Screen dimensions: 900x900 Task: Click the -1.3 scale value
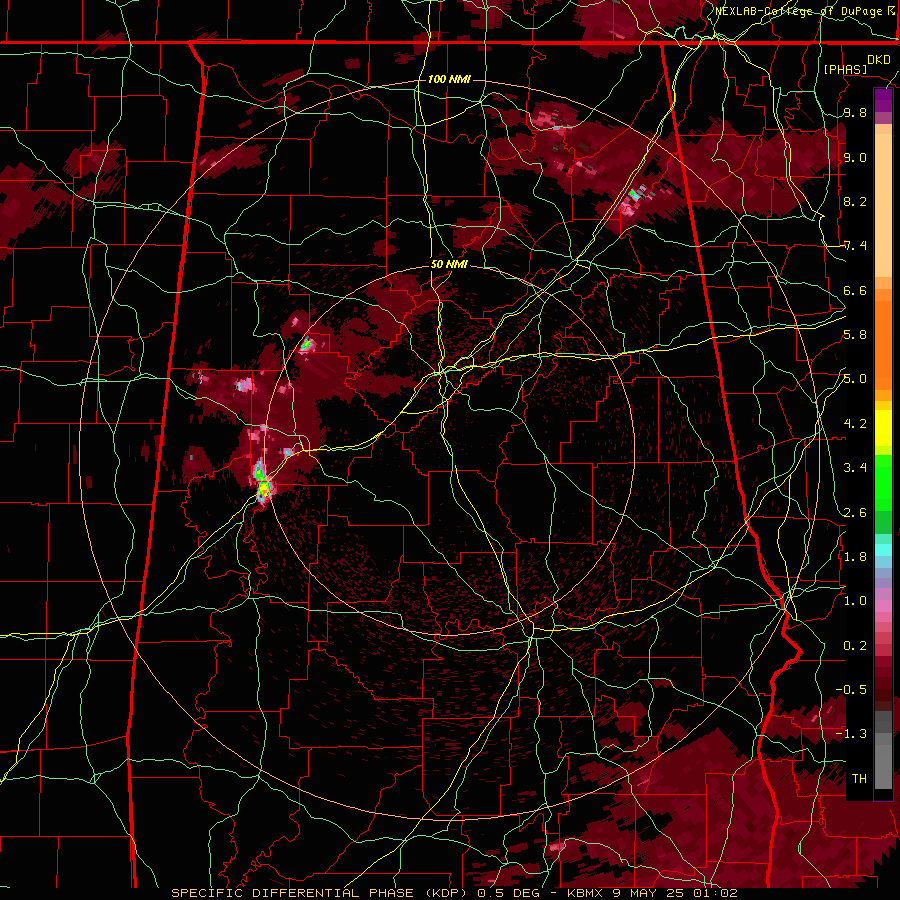tap(851, 734)
